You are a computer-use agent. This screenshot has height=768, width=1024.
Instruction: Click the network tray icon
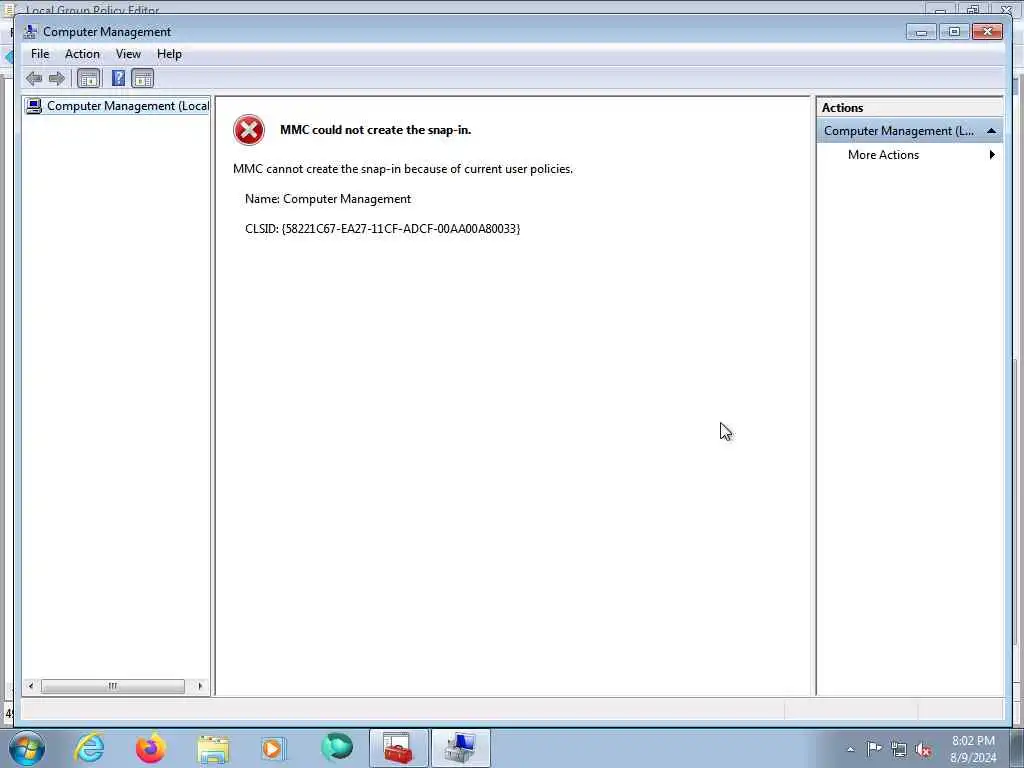click(899, 750)
